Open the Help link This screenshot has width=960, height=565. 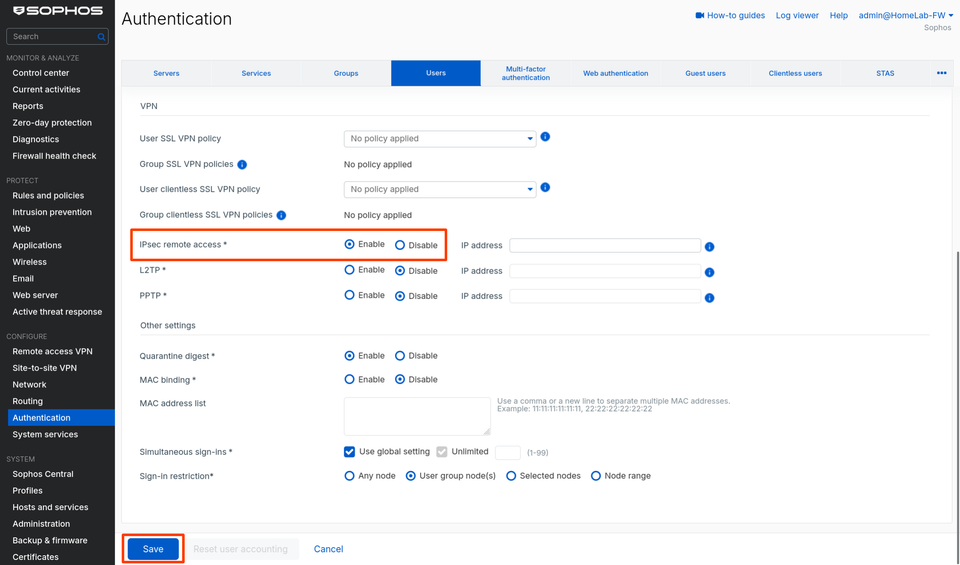839,15
